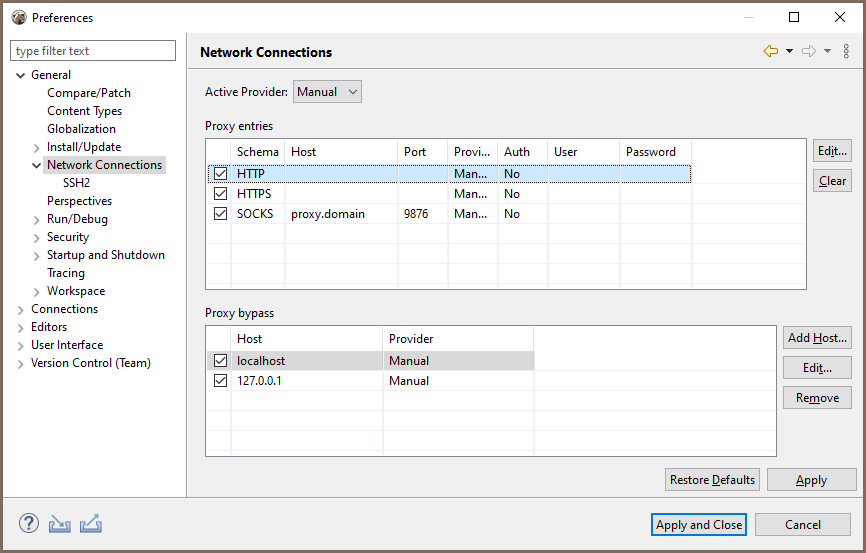Click the Help question mark icon
This screenshot has width=866, height=553.
[29, 523]
